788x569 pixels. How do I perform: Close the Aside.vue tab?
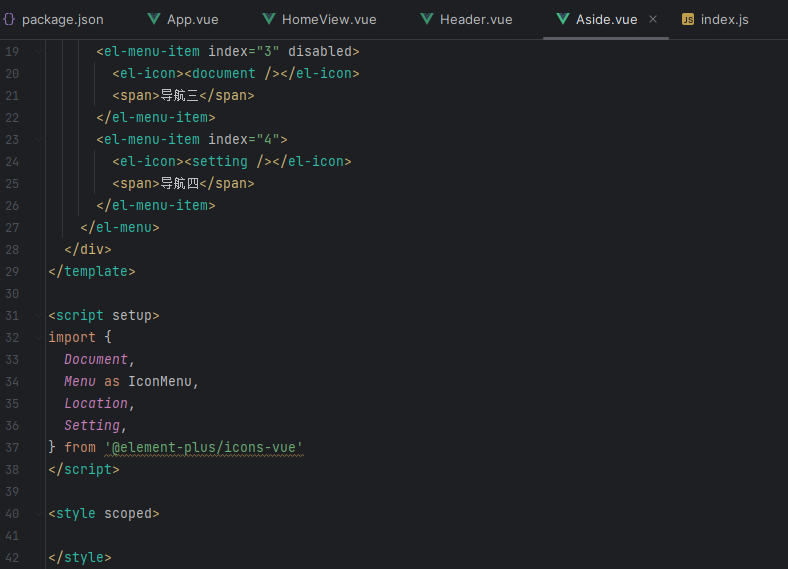point(653,20)
